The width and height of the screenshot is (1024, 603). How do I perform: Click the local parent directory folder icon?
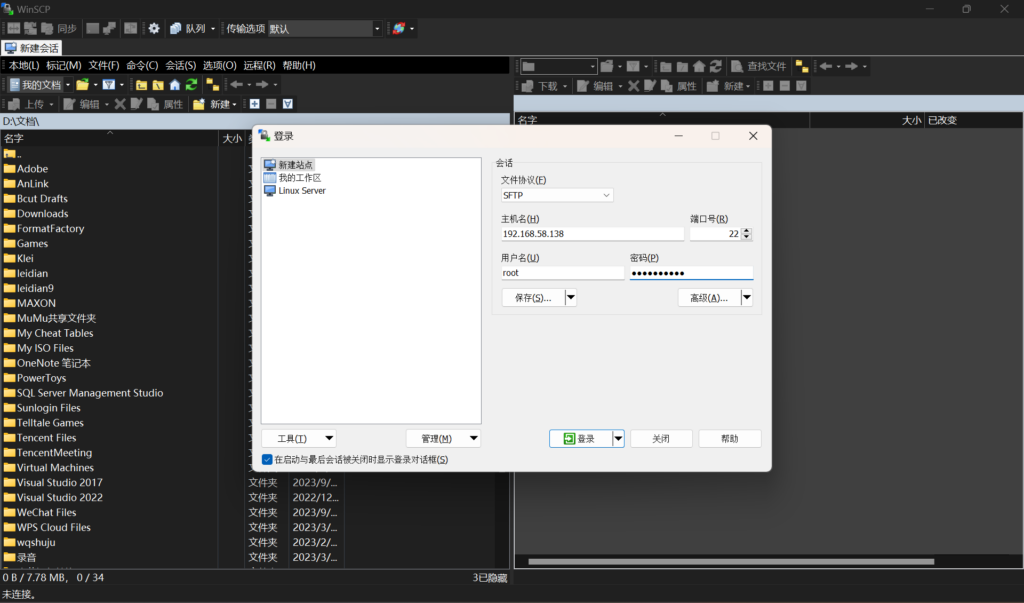click(141, 85)
